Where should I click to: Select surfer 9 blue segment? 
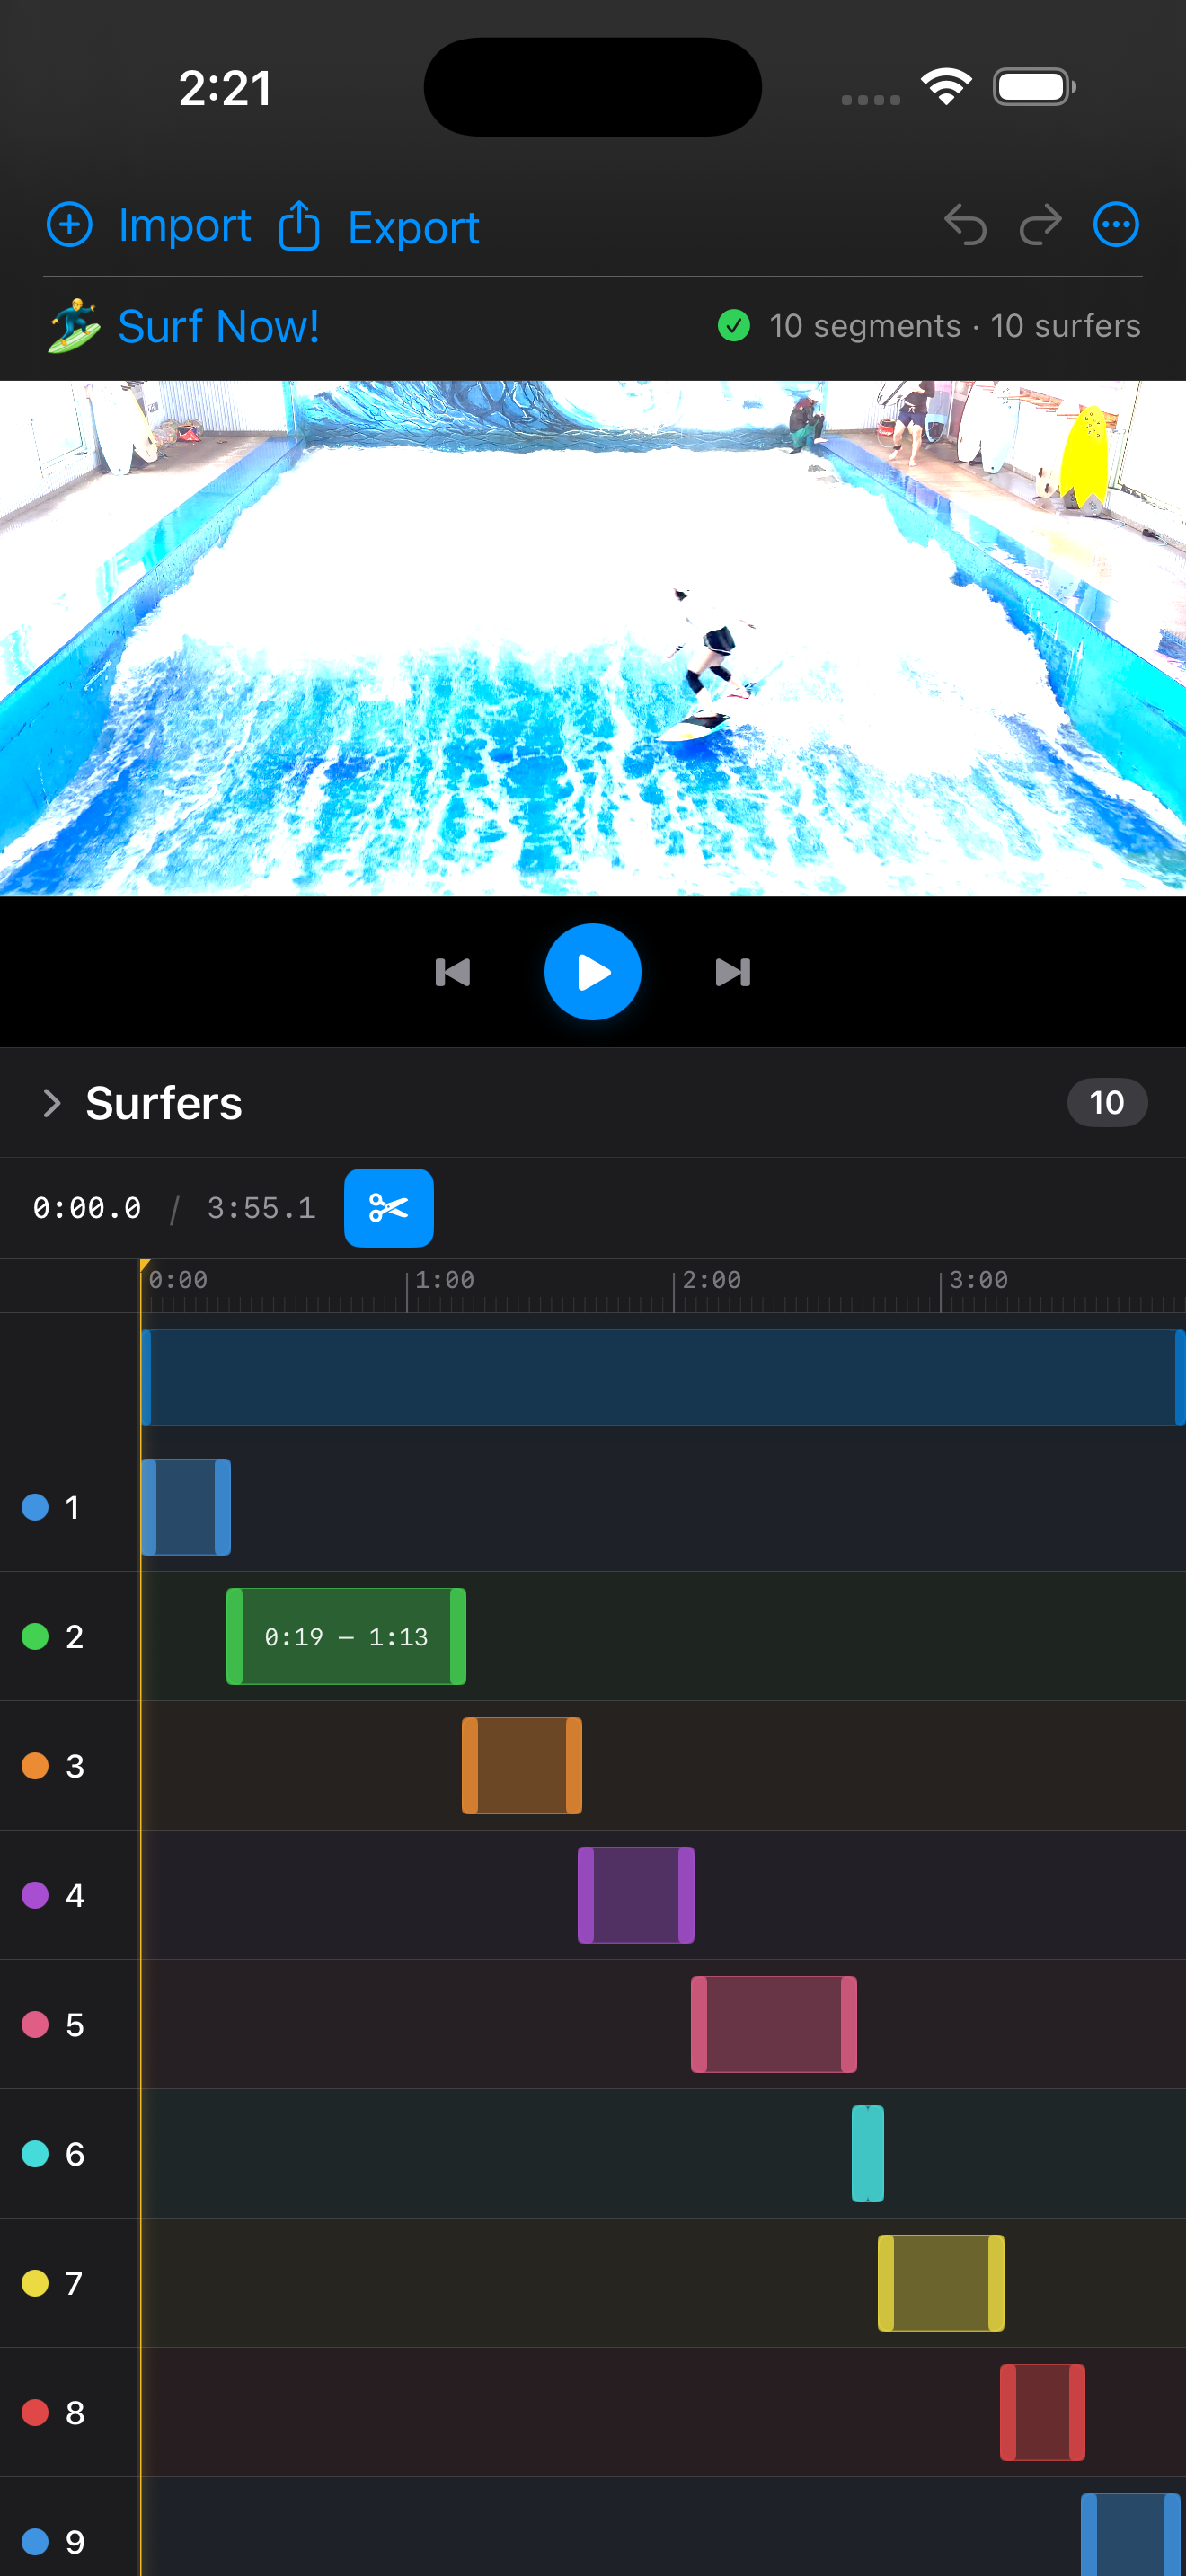(1131, 2535)
